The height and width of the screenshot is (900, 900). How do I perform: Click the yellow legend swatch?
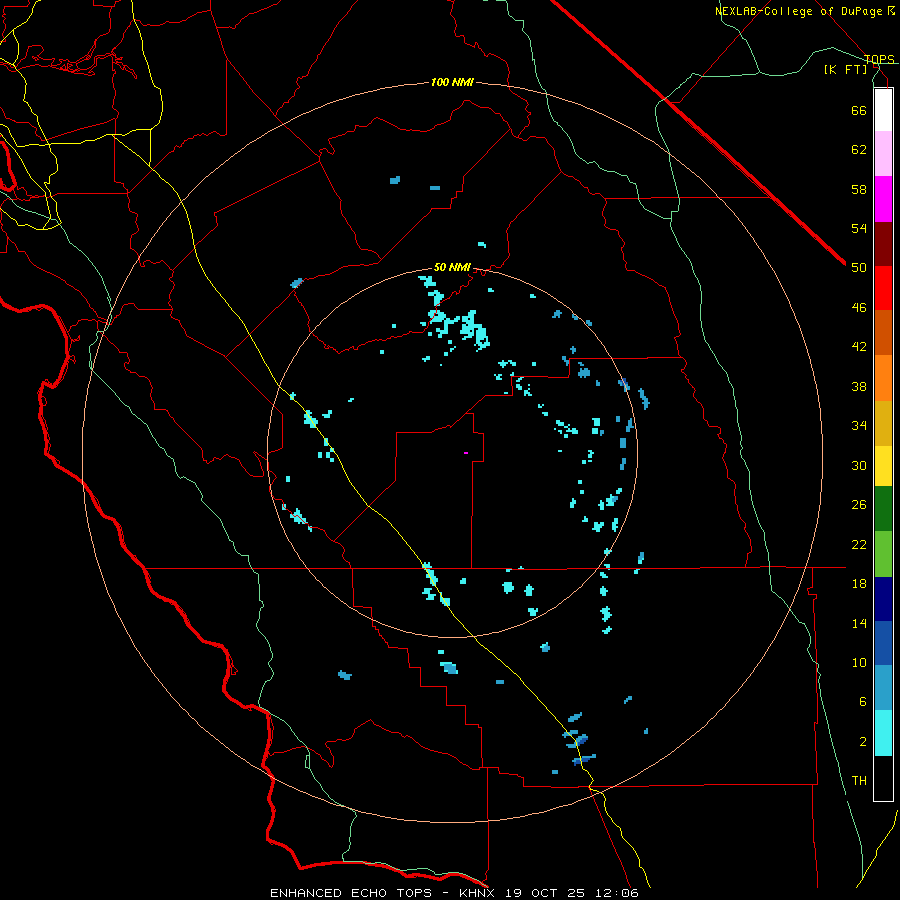click(x=883, y=466)
